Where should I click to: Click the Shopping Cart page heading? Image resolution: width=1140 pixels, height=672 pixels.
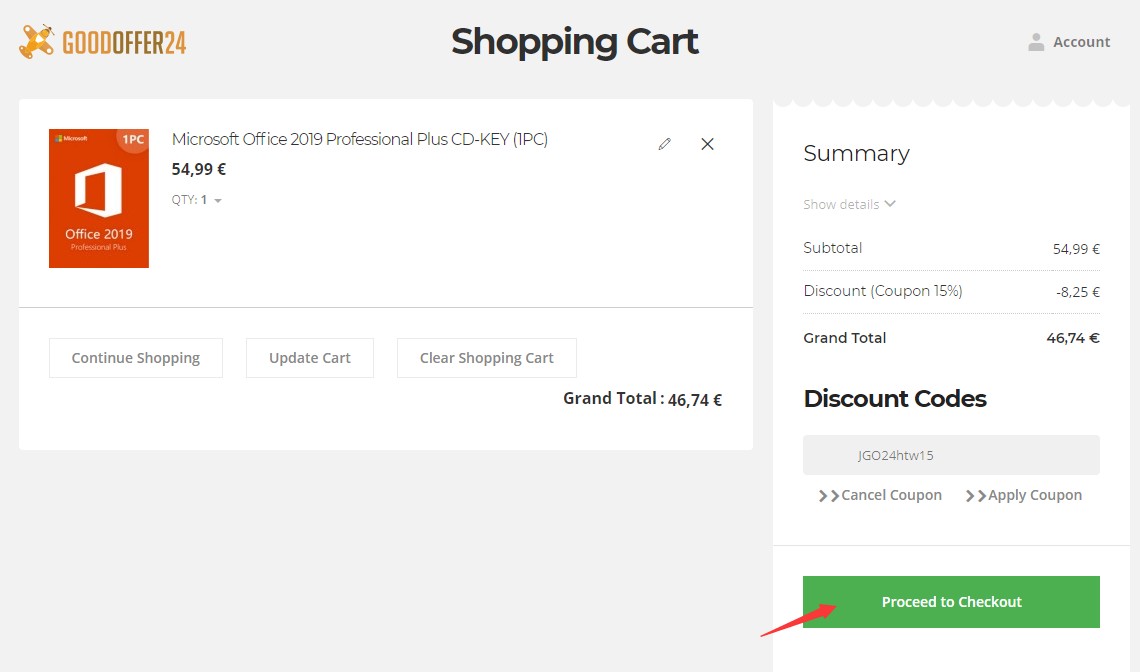click(x=574, y=41)
